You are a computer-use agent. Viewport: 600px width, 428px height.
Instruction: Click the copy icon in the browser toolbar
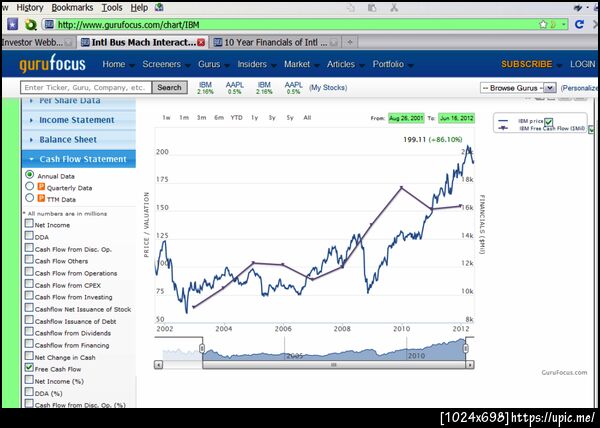(350, 7)
